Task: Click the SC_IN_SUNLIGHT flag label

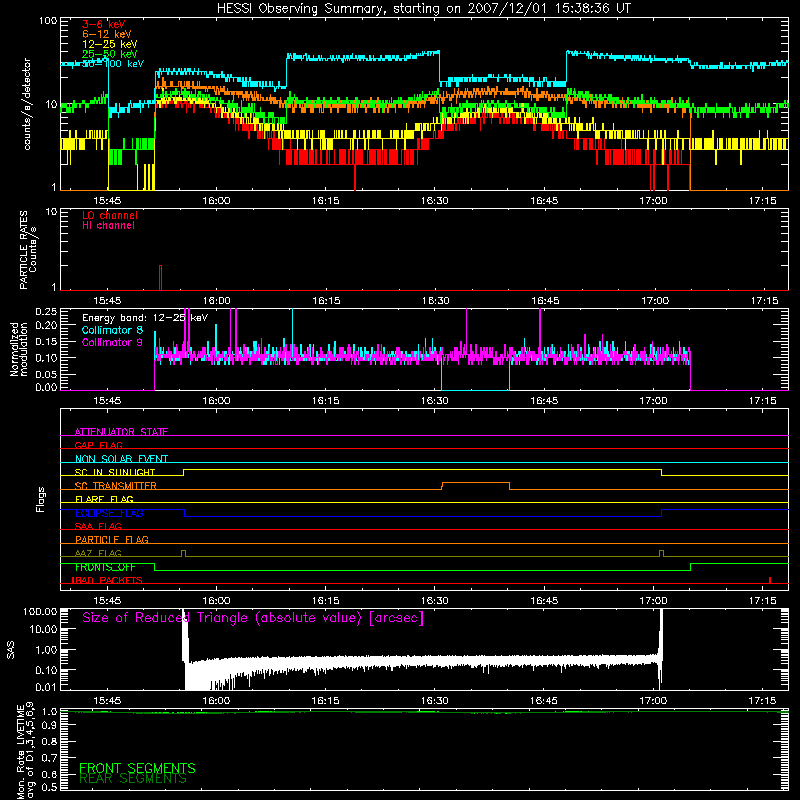Action: click(115, 472)
